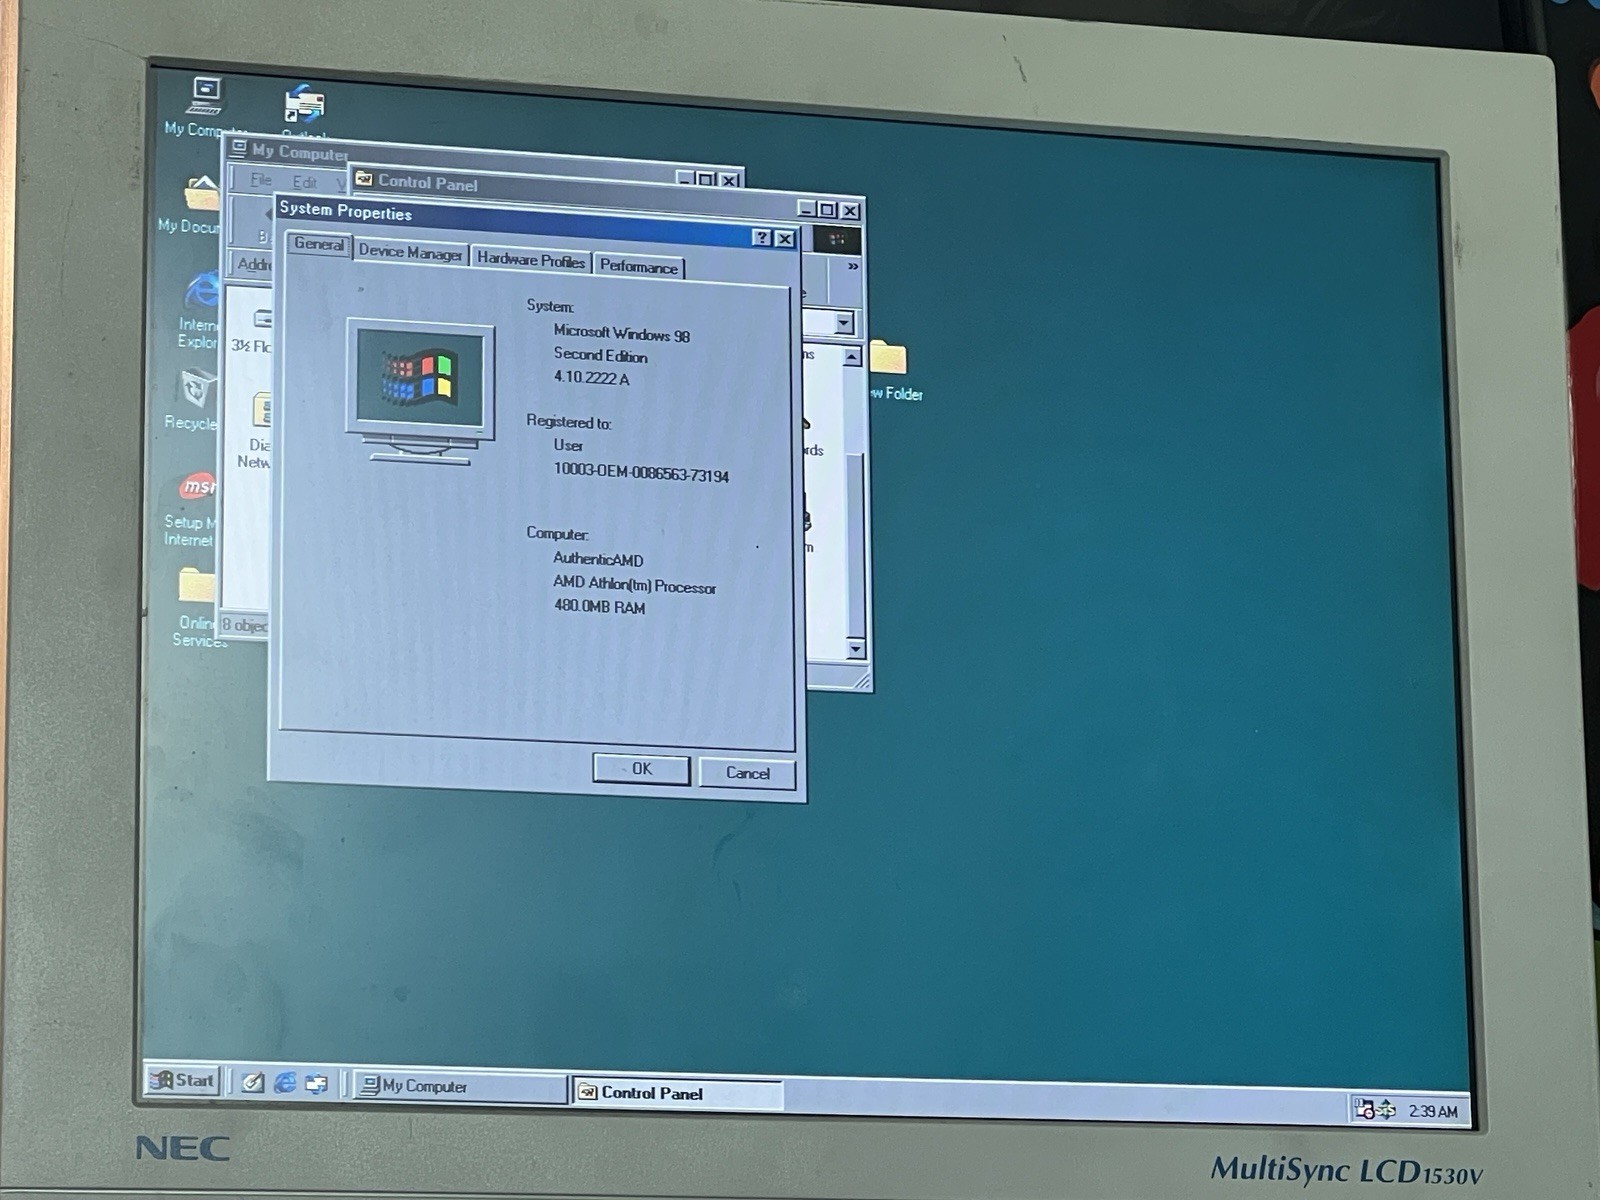Click OK in System Properties
This screenshot has height=1200, width=1600.
[641, 769]
